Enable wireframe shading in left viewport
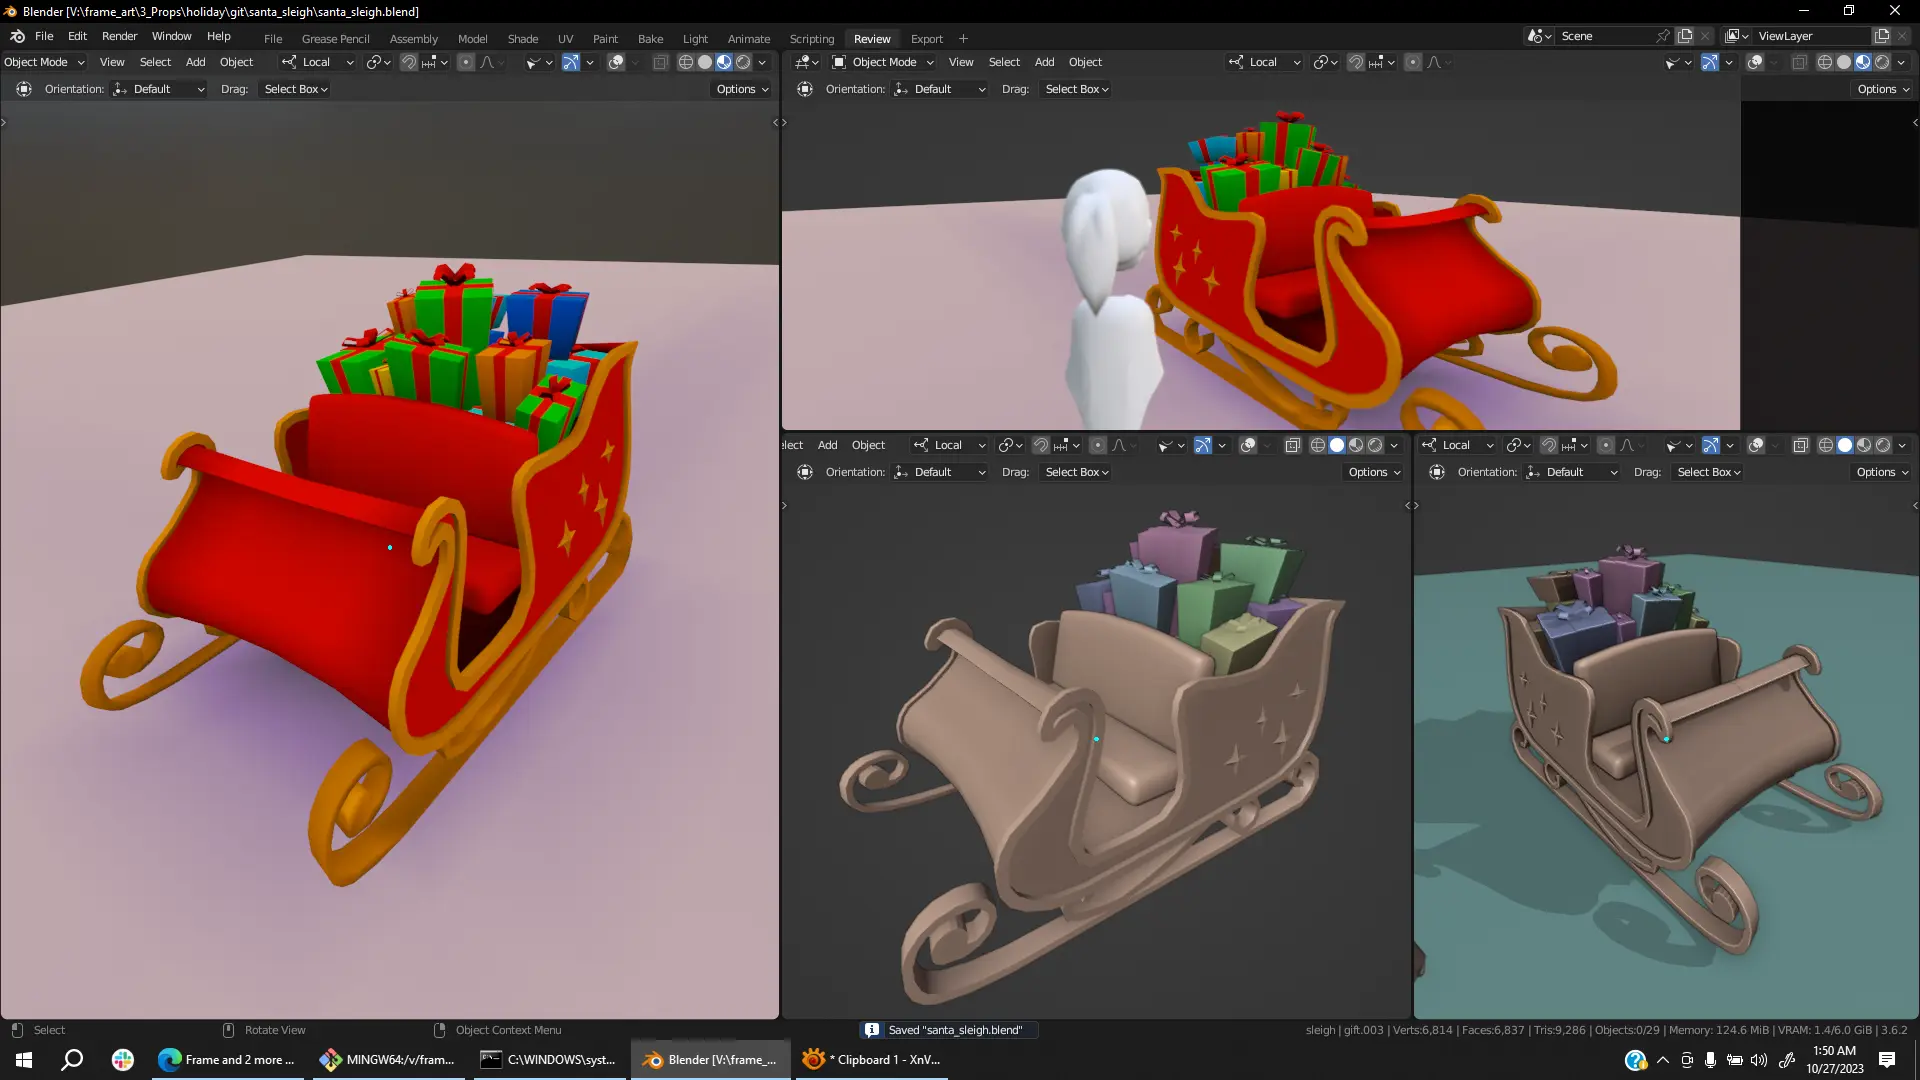The height and width of the screenshot is (1080, 1920). click(x=685, y=62)
